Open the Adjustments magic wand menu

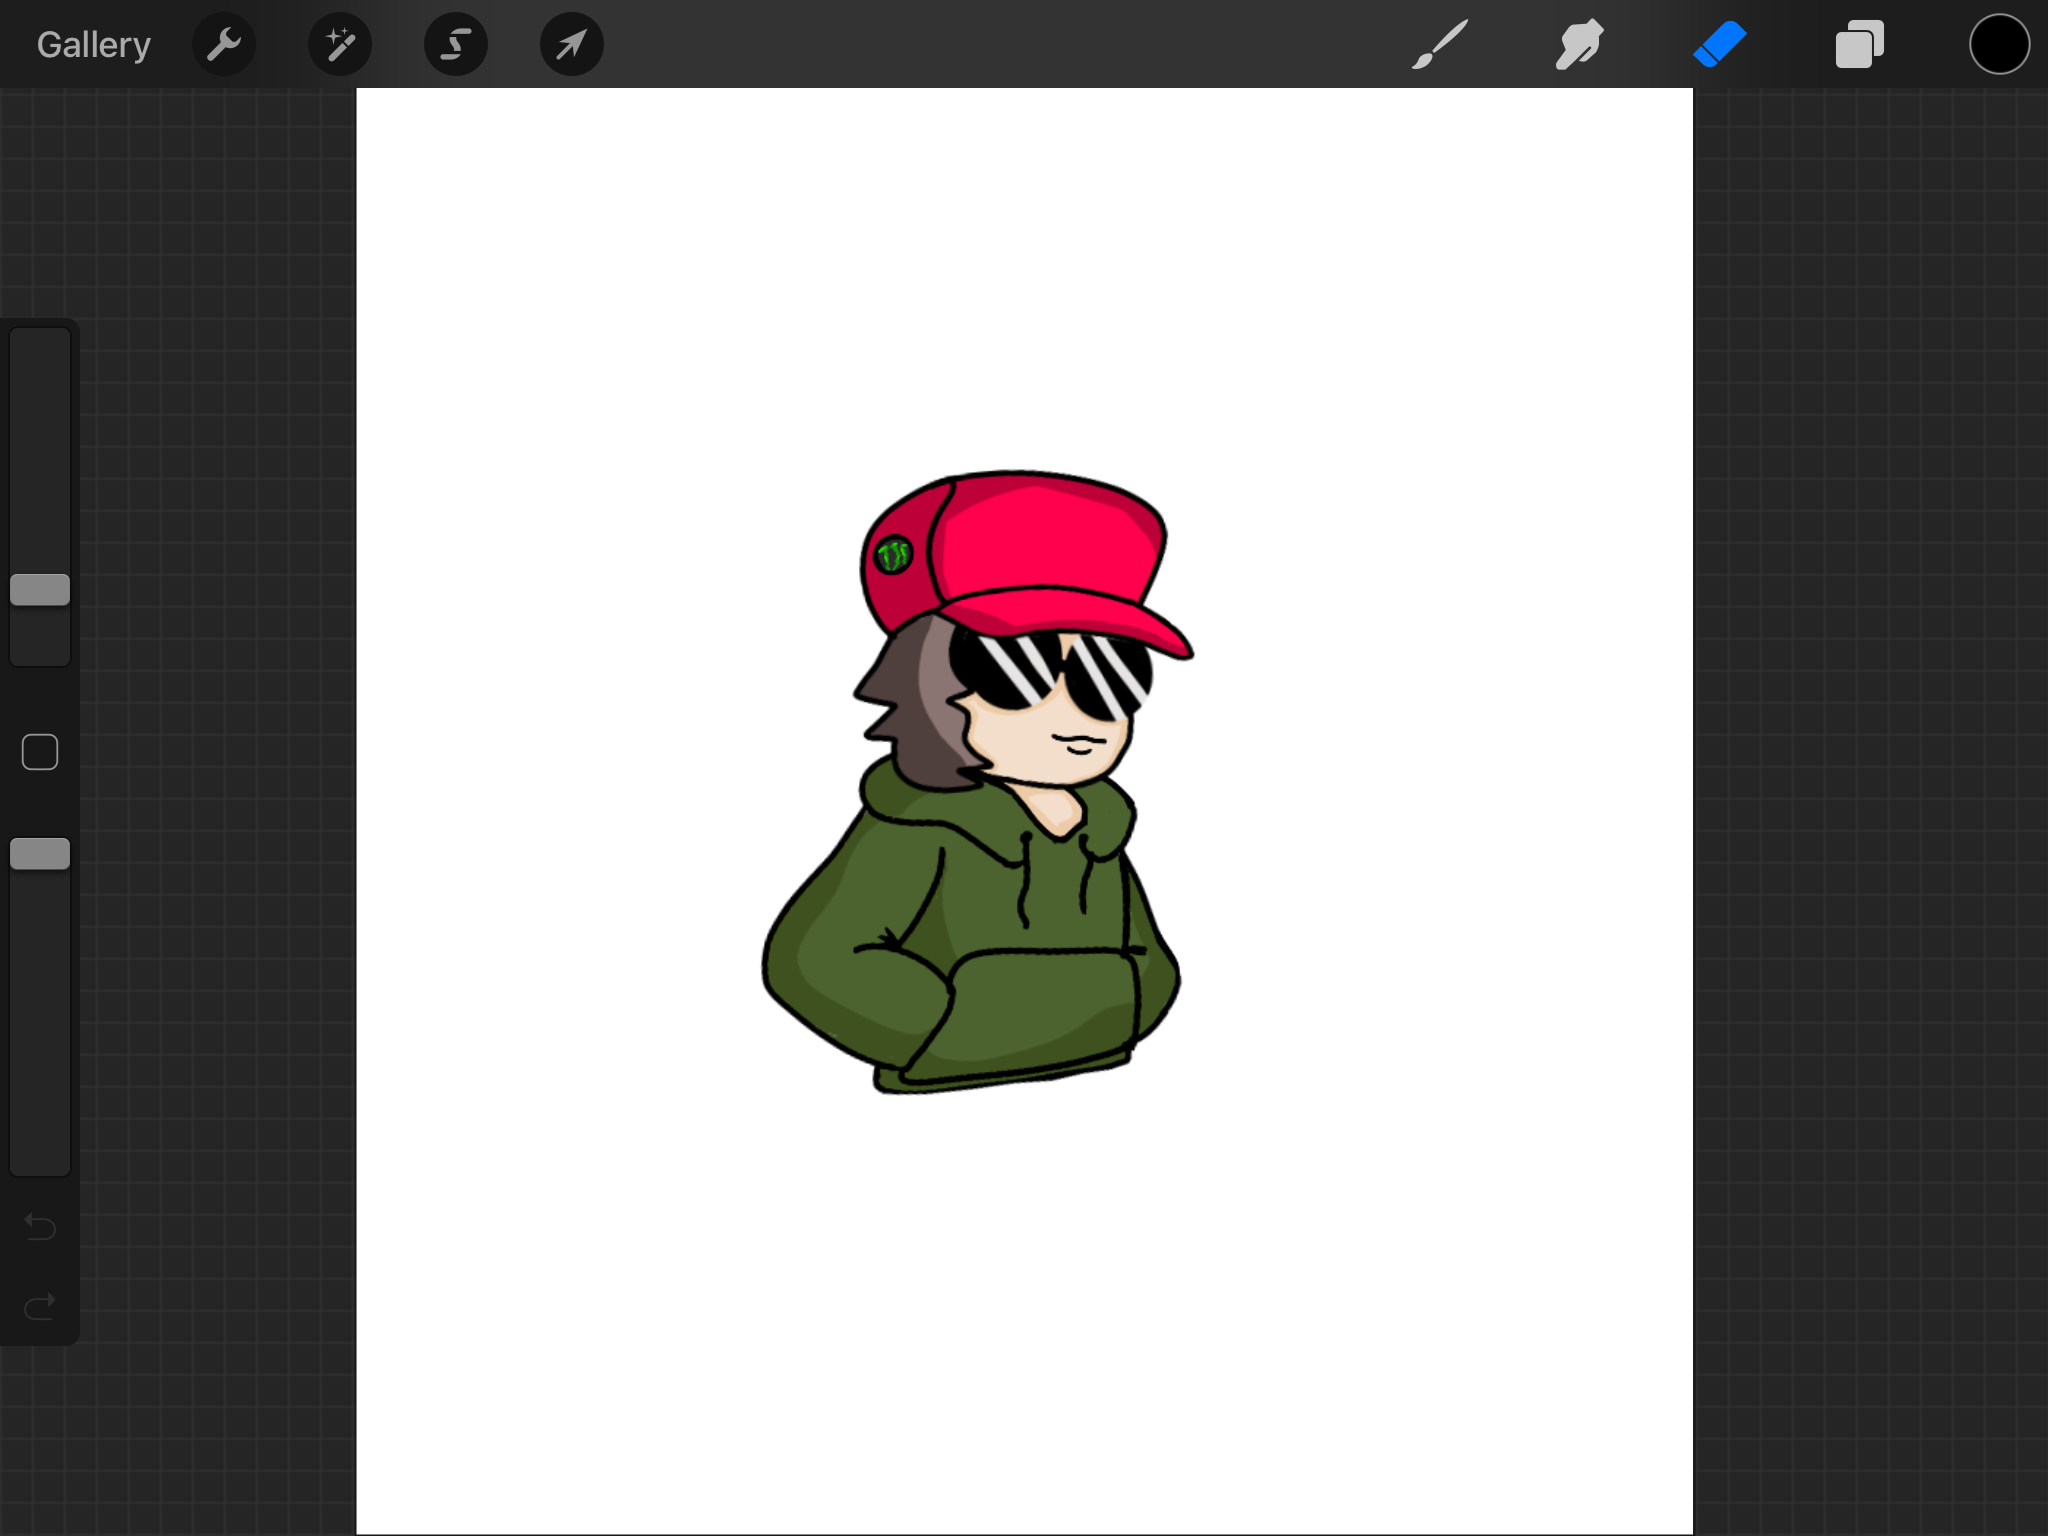tap(340, 45)
